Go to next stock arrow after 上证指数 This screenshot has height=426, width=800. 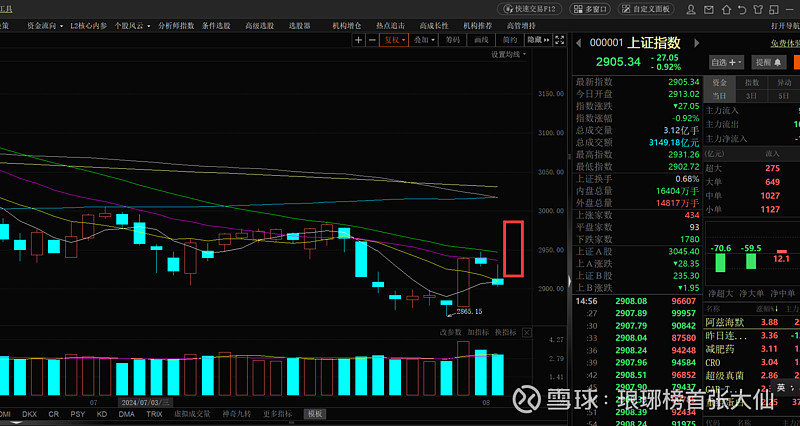pos(696,43)
